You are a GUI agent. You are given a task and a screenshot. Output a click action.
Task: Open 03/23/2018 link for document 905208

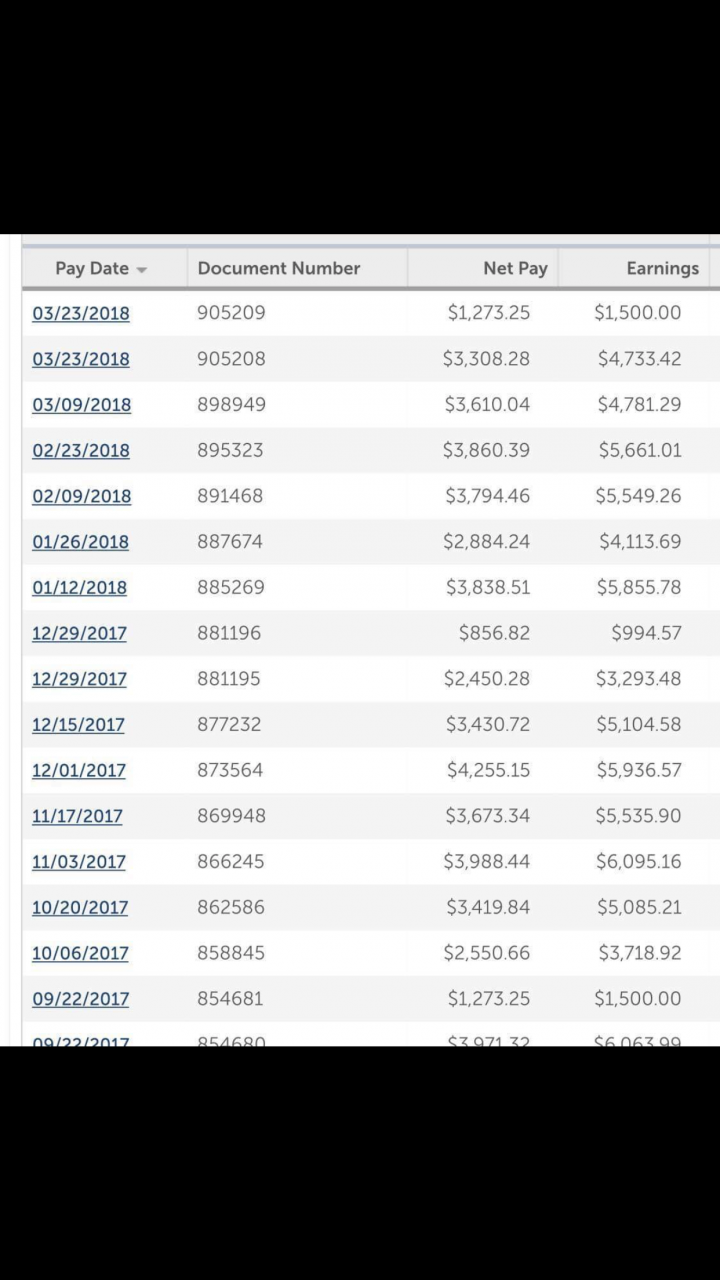coord(81,359)
